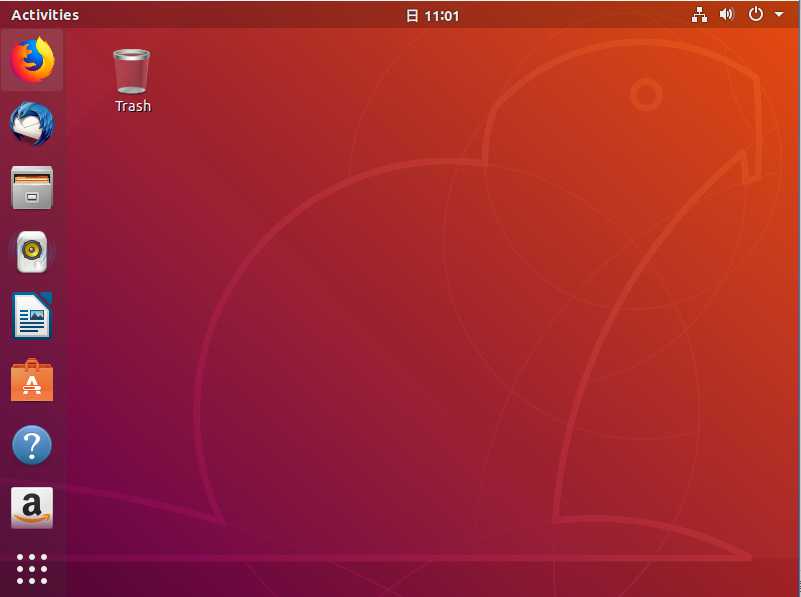Show Applications grid
The height and width of the screenshot is (597, 801).
click(x=32, y=568)
